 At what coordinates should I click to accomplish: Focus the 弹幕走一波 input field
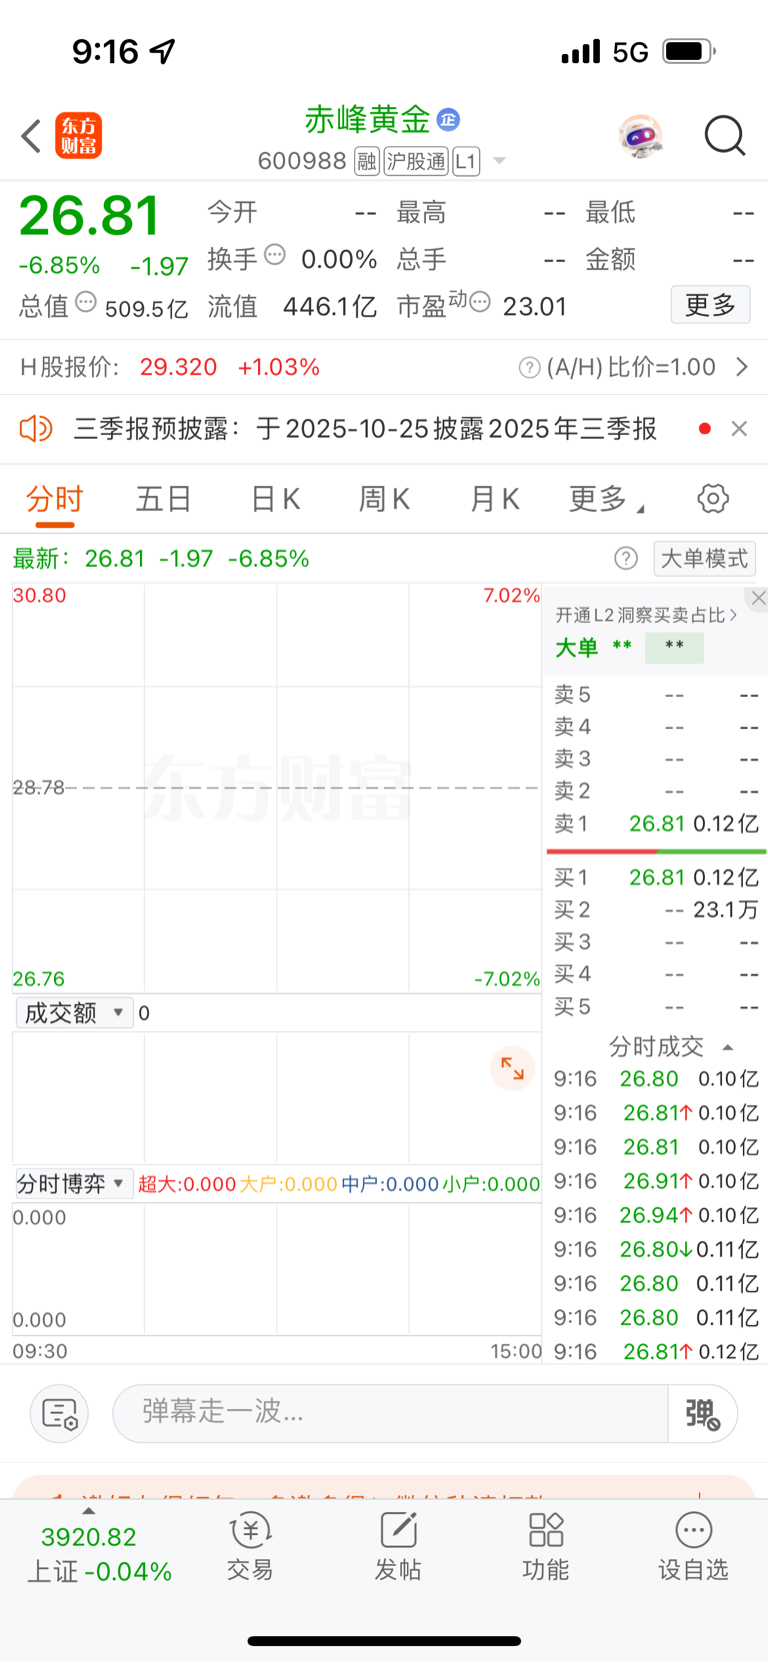tap(390, 1413)
